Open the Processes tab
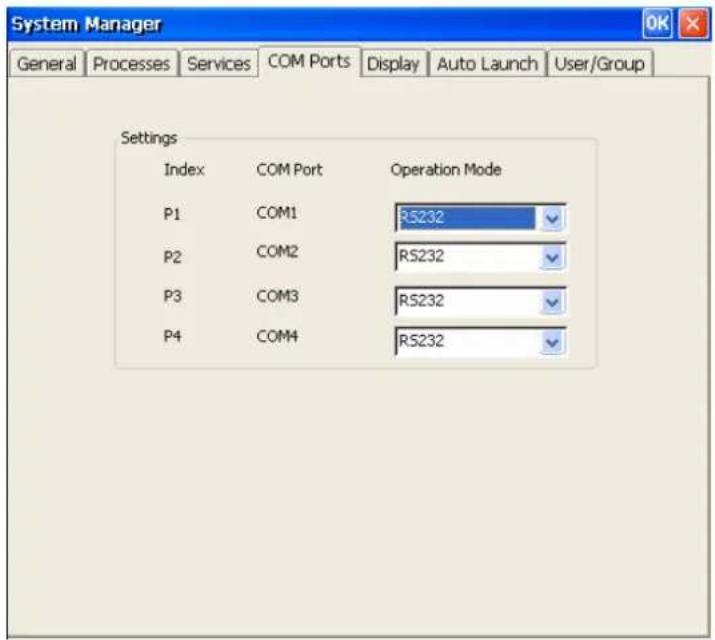 click(131, 63)
